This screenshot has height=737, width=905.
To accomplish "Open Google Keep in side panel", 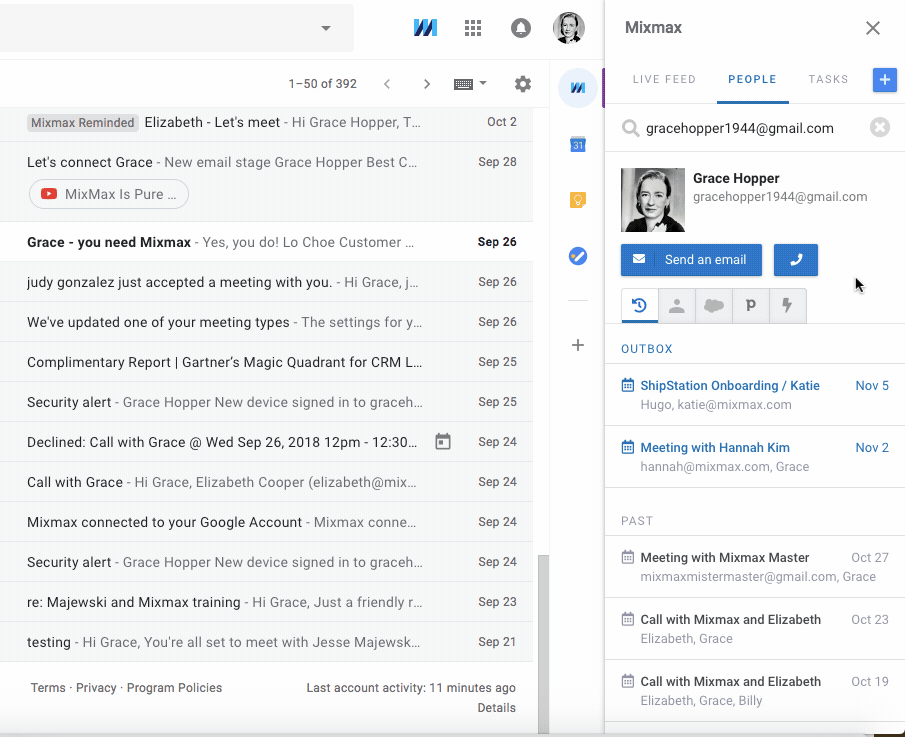I will [x=577, y=200].
